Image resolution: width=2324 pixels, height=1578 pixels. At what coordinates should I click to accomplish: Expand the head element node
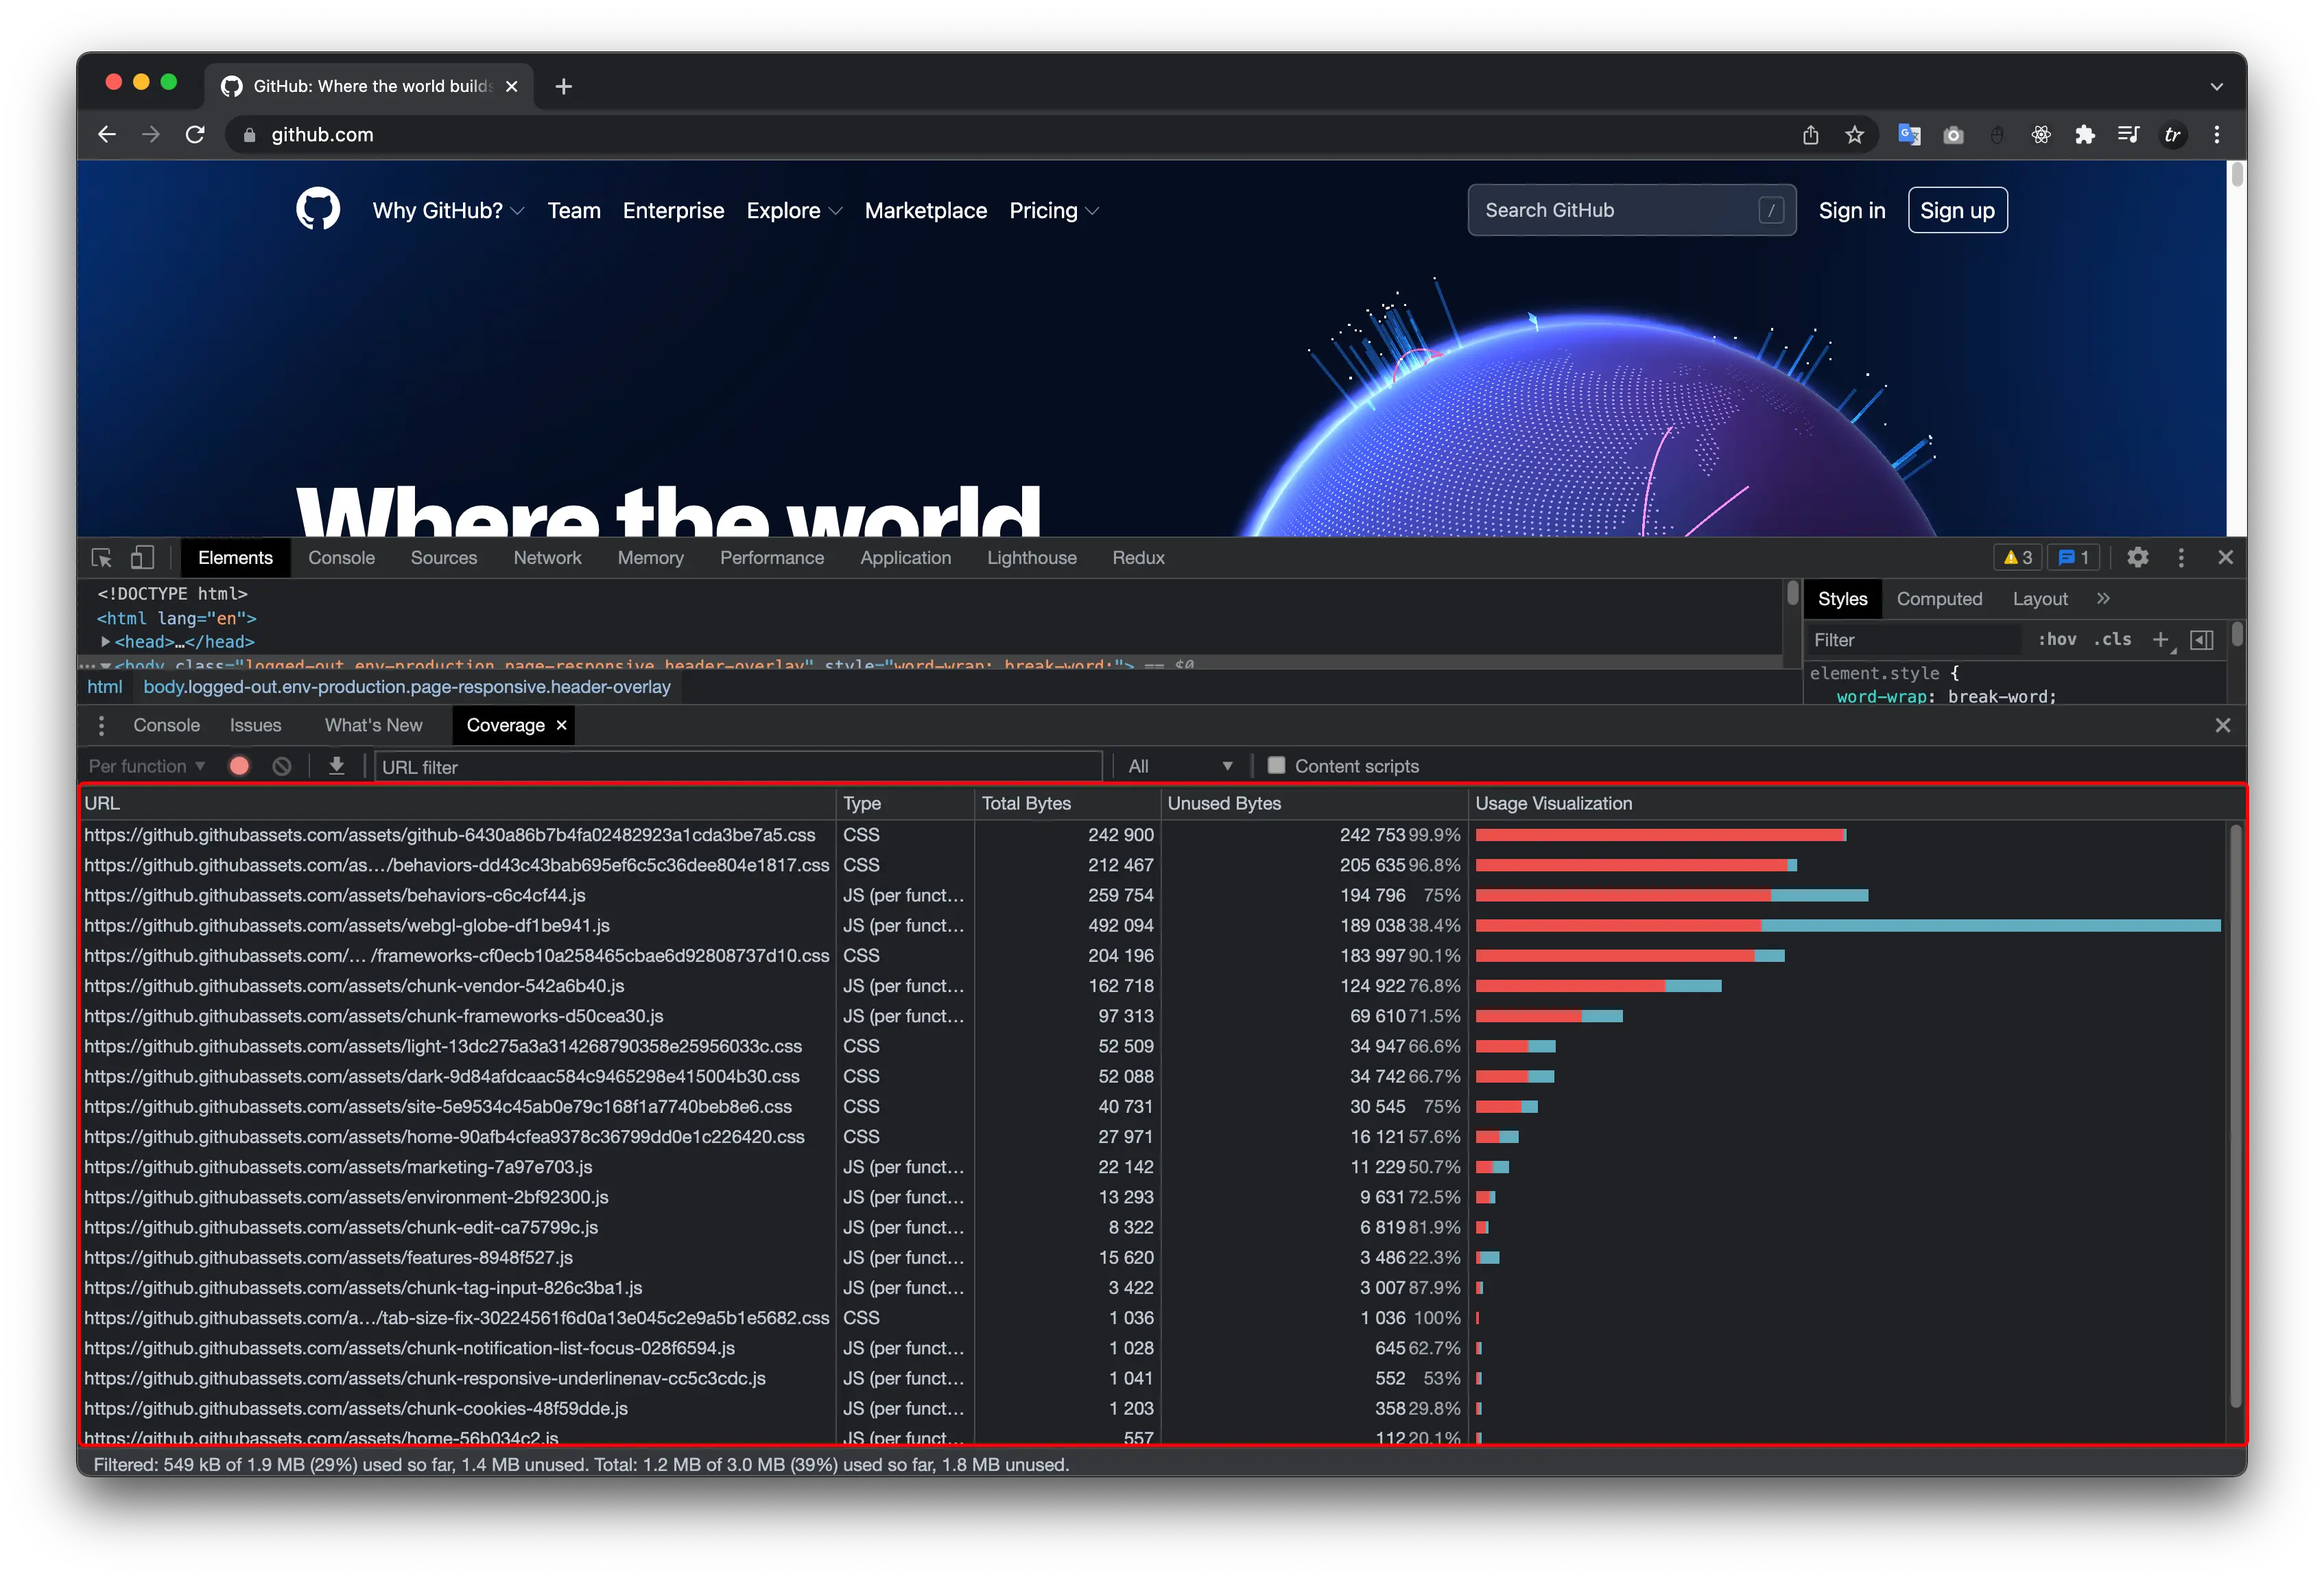[x=105, y=642]
